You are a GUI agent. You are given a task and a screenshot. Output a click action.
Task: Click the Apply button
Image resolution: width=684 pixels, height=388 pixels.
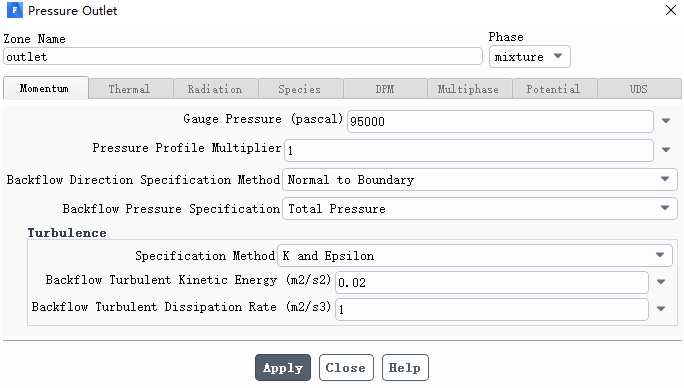point(283,367)
